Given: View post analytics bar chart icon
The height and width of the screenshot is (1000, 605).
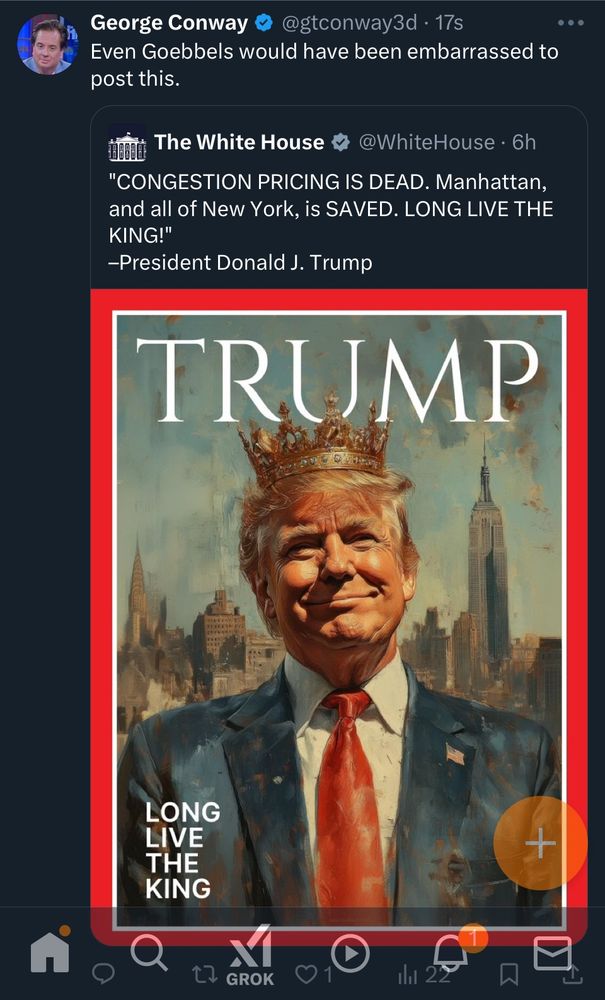Looking at the screenshot, I should (407, 974).
